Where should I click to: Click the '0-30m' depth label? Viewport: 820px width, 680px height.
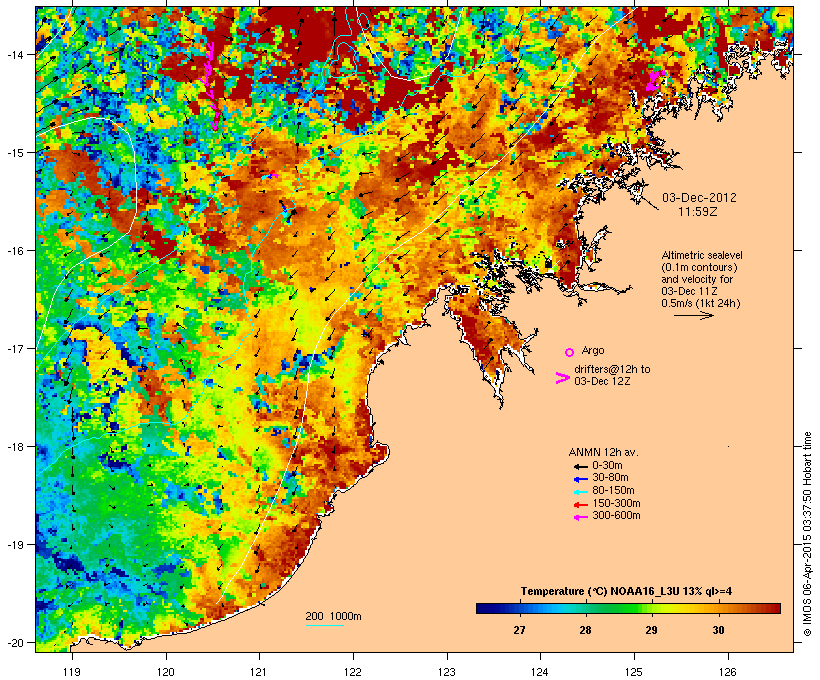point(607,465)
